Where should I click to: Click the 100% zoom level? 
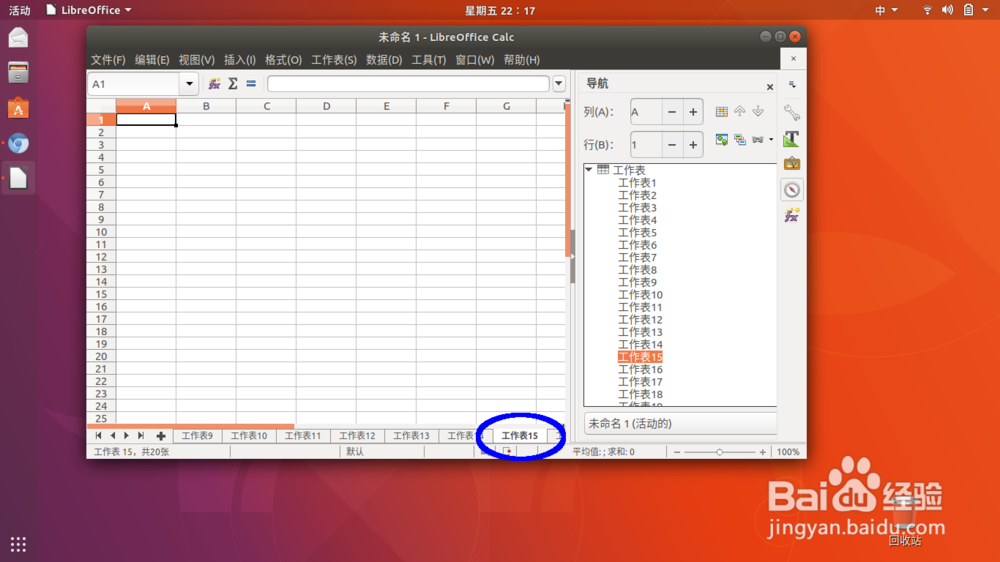pyautogui.click(x=788, y=452)
